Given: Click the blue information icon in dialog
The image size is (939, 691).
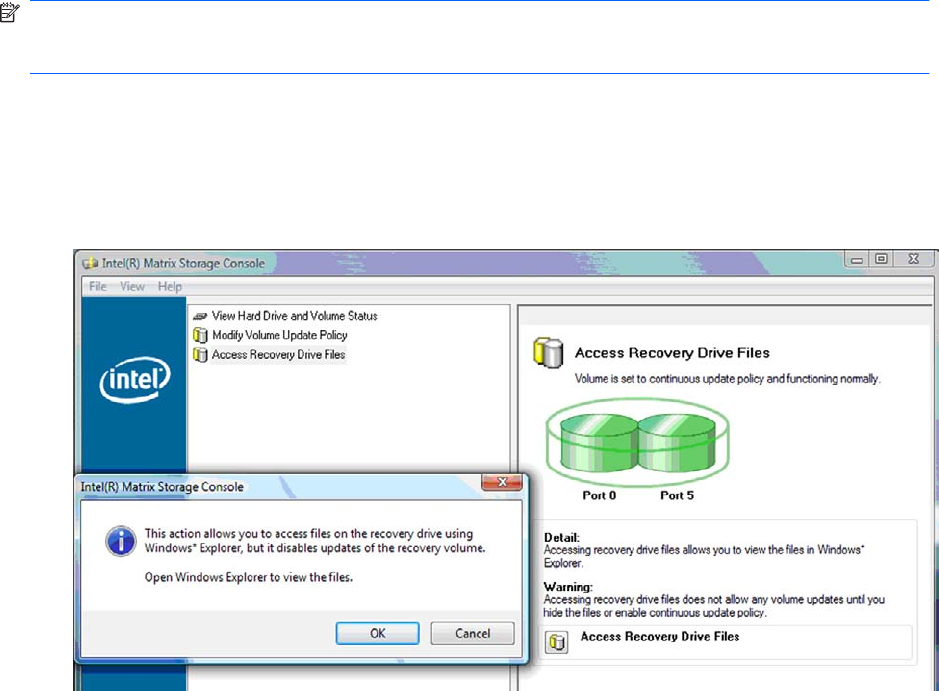Looking at the screenshot, I should point(121,541).
